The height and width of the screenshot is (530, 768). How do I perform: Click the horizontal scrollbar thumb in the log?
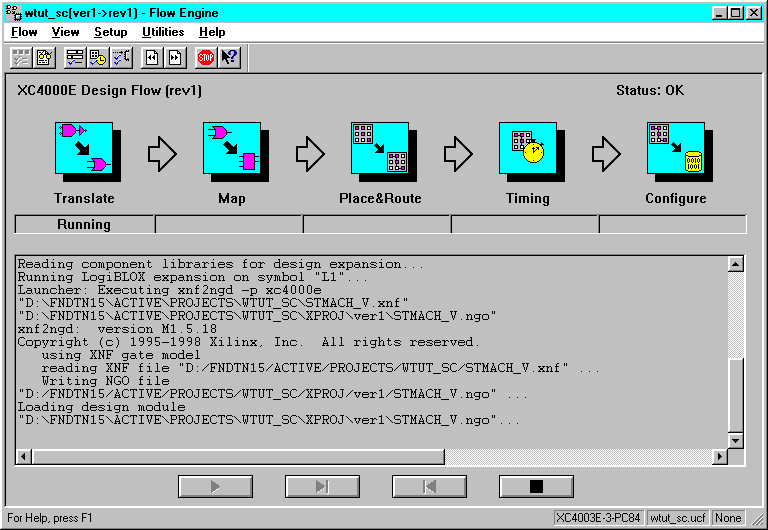pyautogui.click(x=238, y=457)
